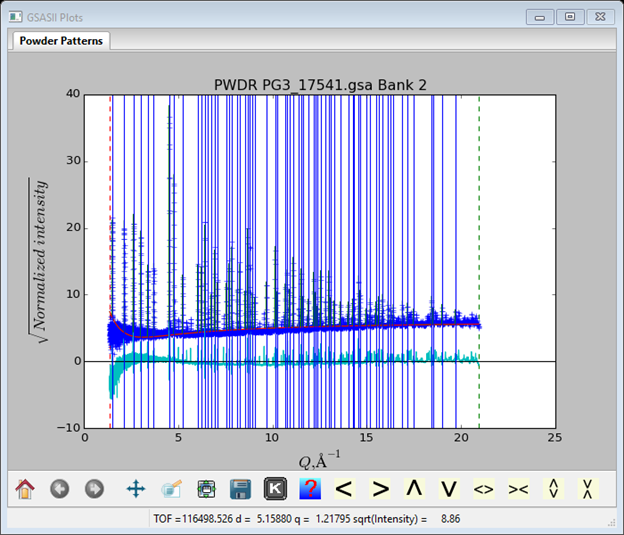Compress plot horizontally with >< button
The image size is (624, 535).
(518, 489)
